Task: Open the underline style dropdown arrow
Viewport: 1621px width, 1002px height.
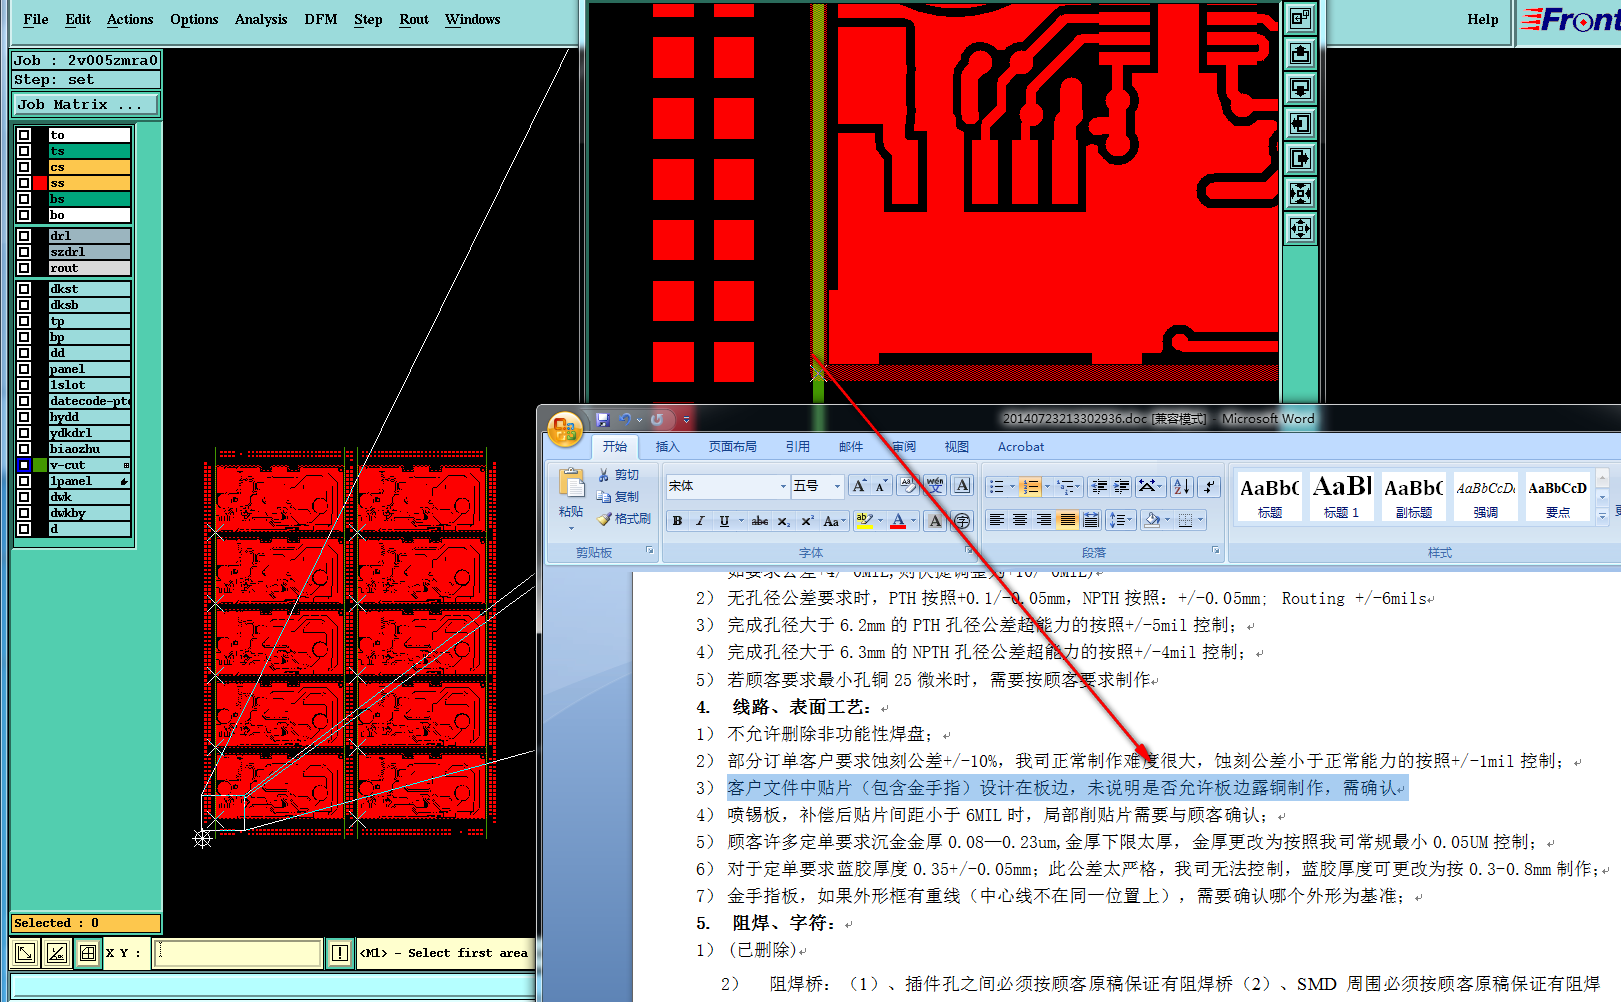Action: click(741, 521)
